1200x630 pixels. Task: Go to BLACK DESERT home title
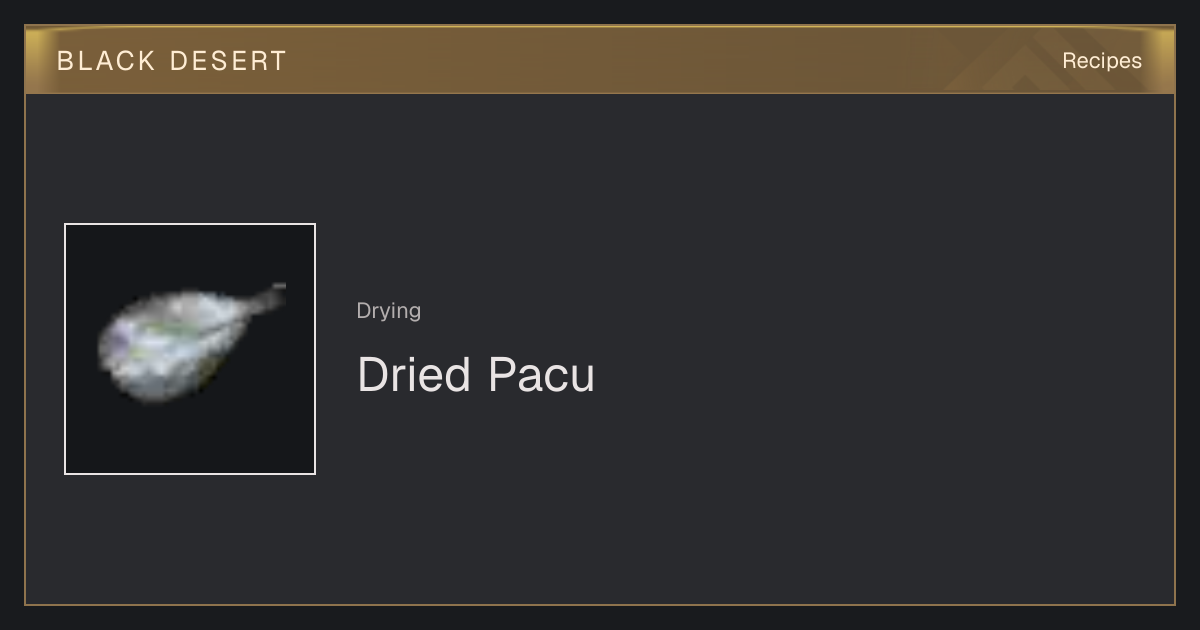tap(172, 61)
